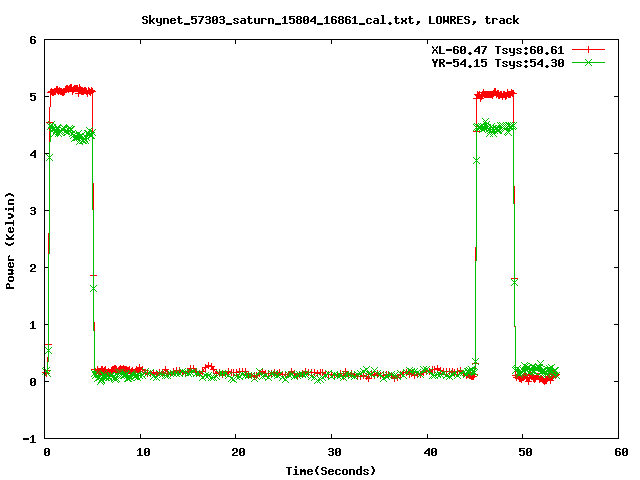This screenshot has width=640, height=480.
Task: Click the x-axis tick label 20
Action: 238,452
